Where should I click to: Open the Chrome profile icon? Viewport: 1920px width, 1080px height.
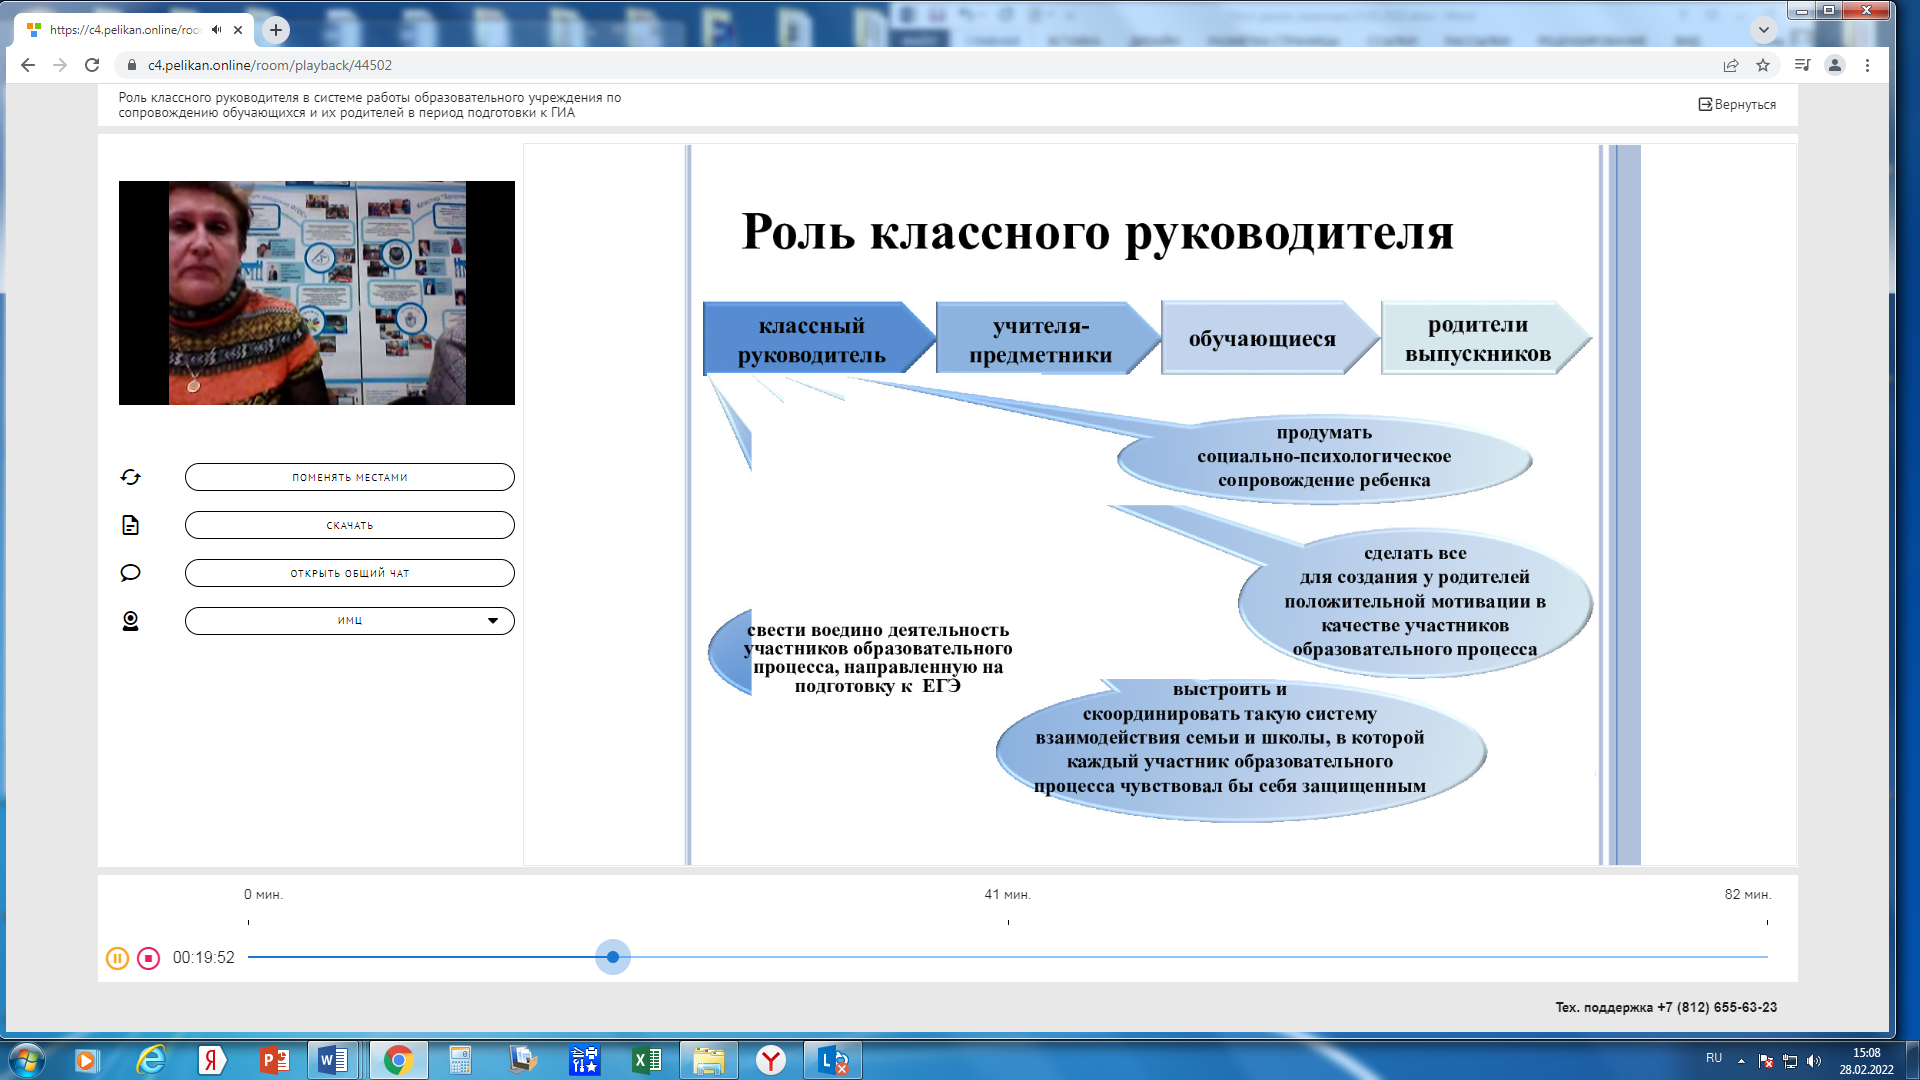(1835, 65)
